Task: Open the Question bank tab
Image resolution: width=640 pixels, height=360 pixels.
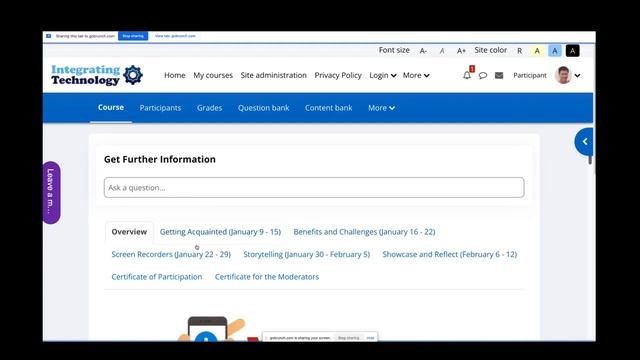Action: coord(264,108)
